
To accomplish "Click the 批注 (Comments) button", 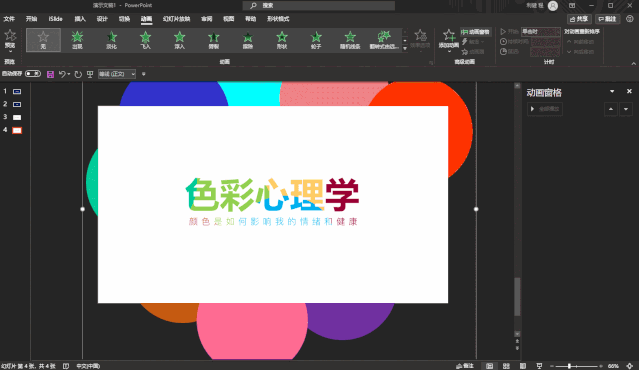I will pyautogui.click(x=607, y=19).
